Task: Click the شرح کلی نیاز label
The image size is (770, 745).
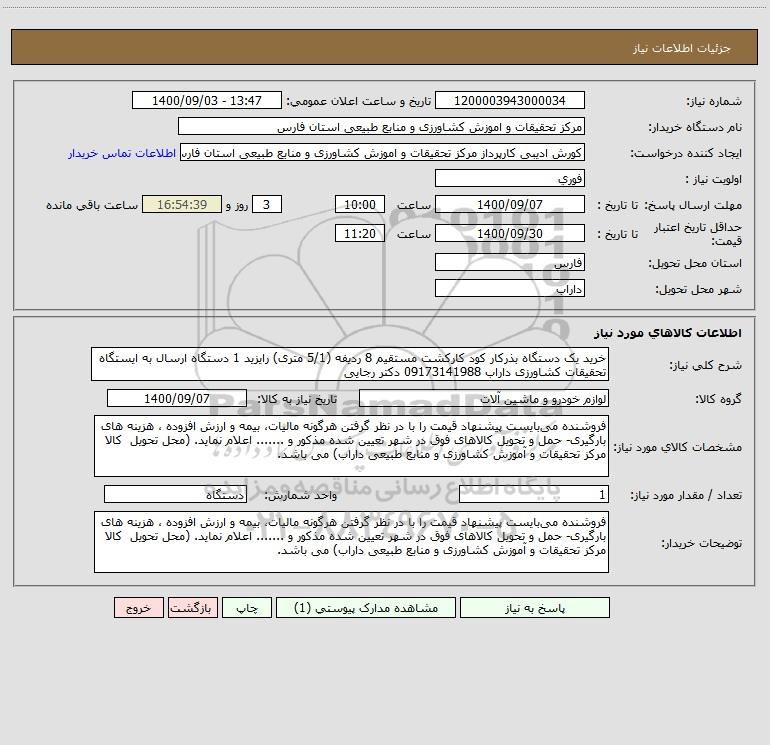Action: point(706,365)
